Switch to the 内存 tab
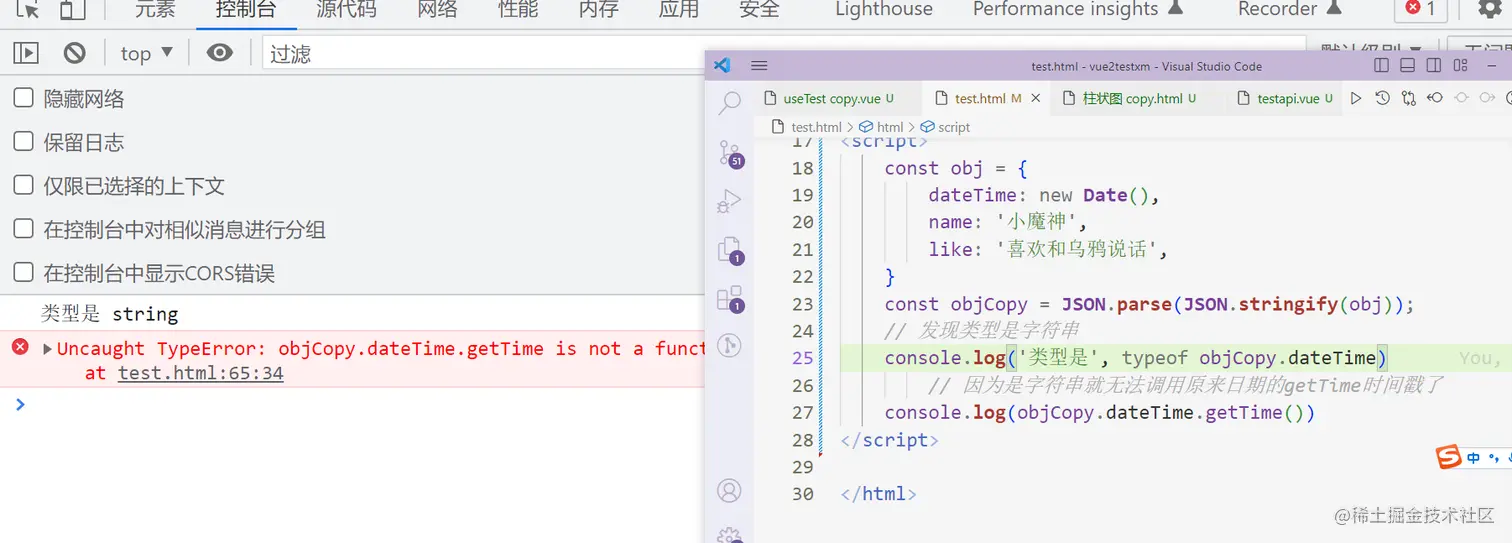 [x=598, y=9]
